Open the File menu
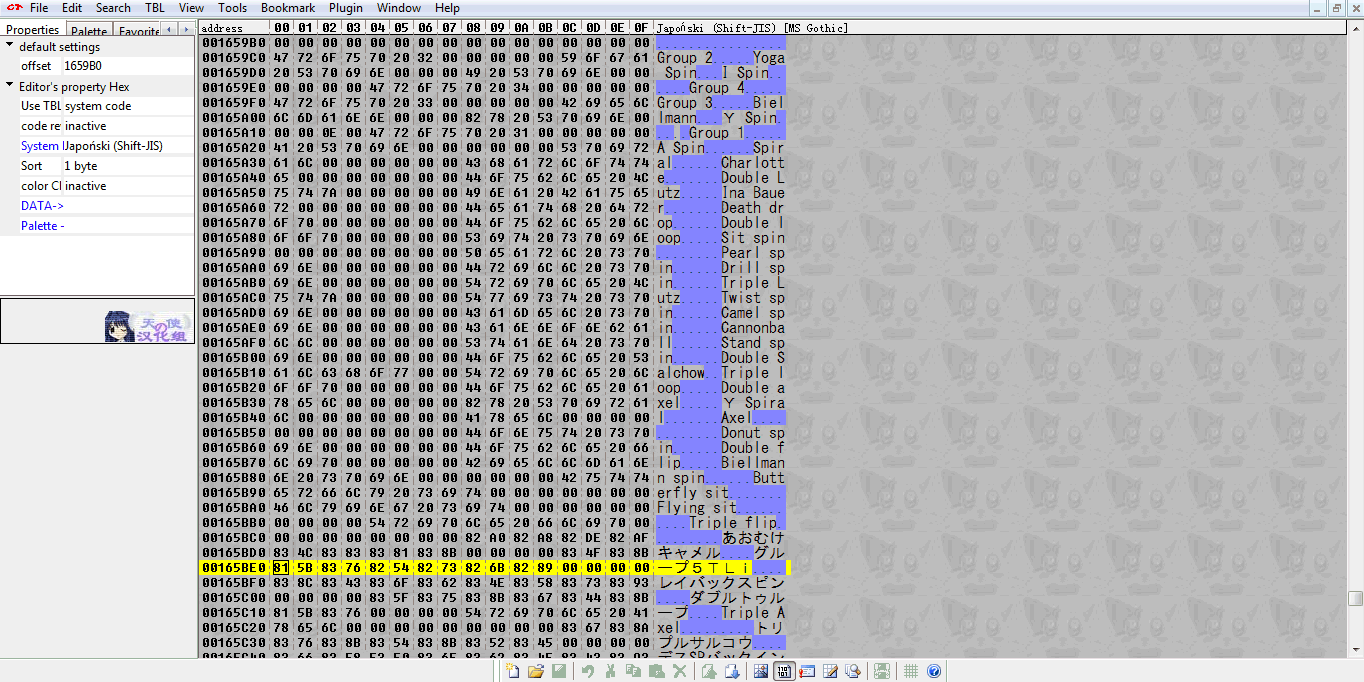 39,7
